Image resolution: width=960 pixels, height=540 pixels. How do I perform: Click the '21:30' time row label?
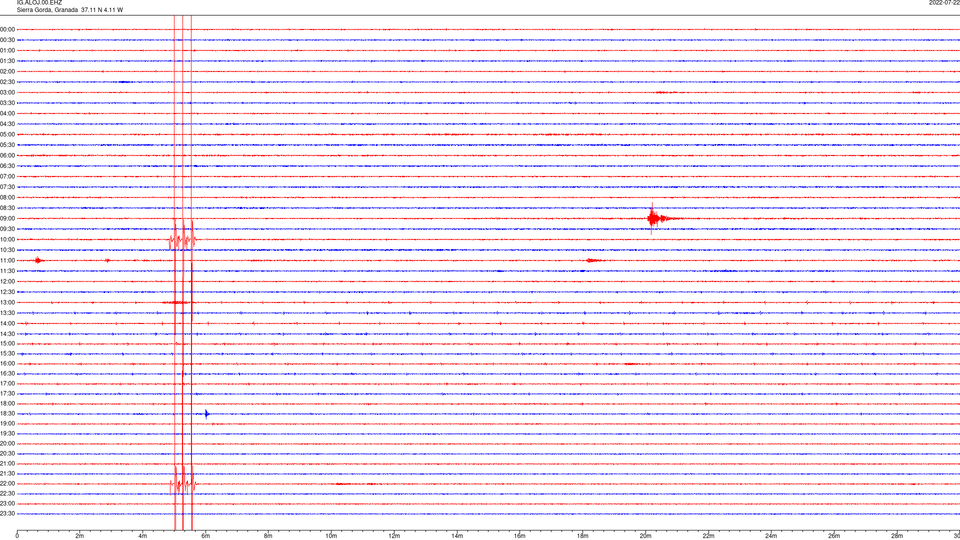(x=7, y=474)
